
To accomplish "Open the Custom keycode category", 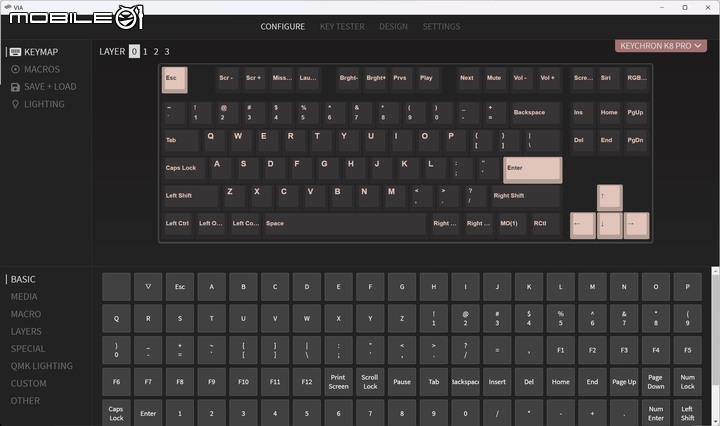I will pyautogui.click(x=28, y=384).
